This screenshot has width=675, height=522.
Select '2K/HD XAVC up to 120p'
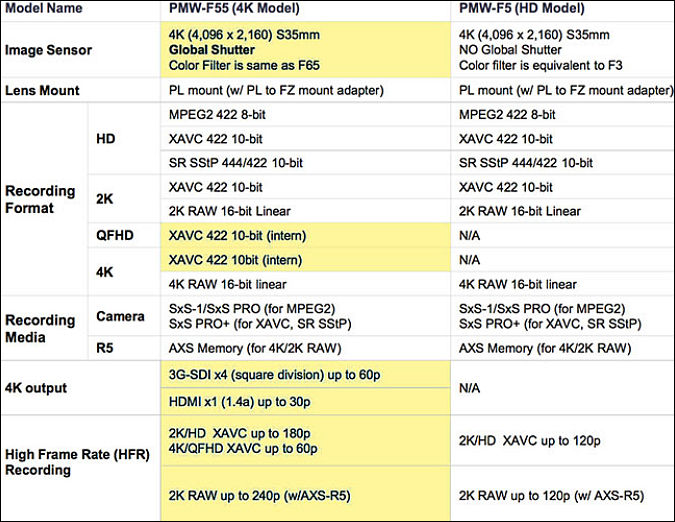(529, 441)
